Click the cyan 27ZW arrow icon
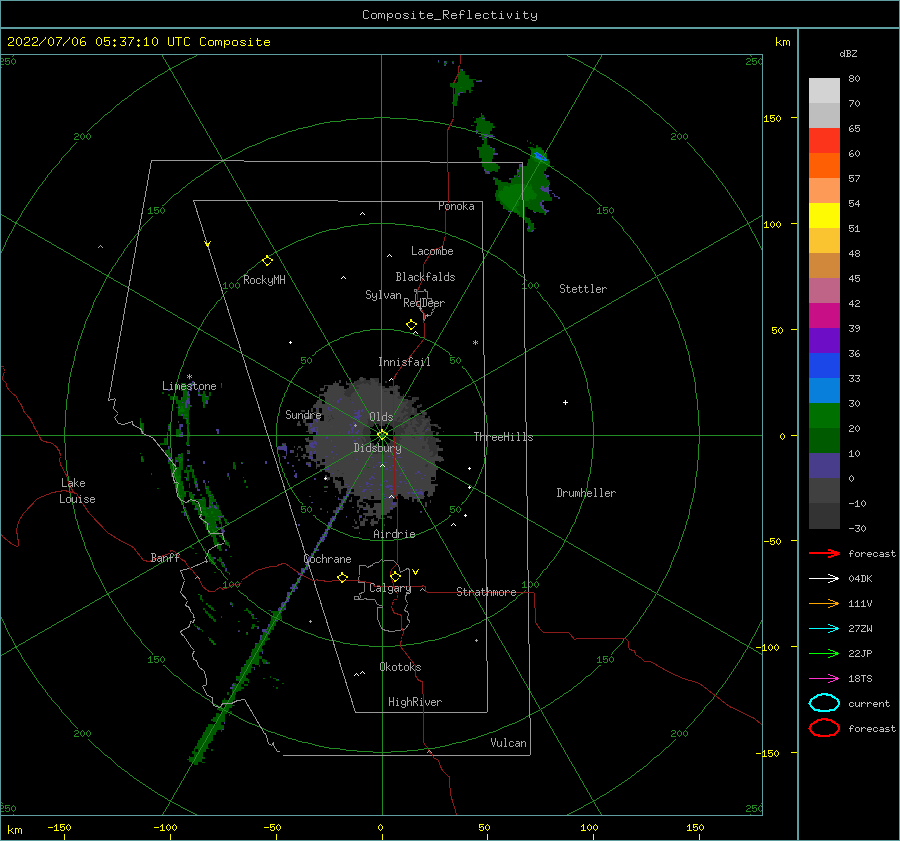This screenshot has height=841, width=900. [824, 629]
